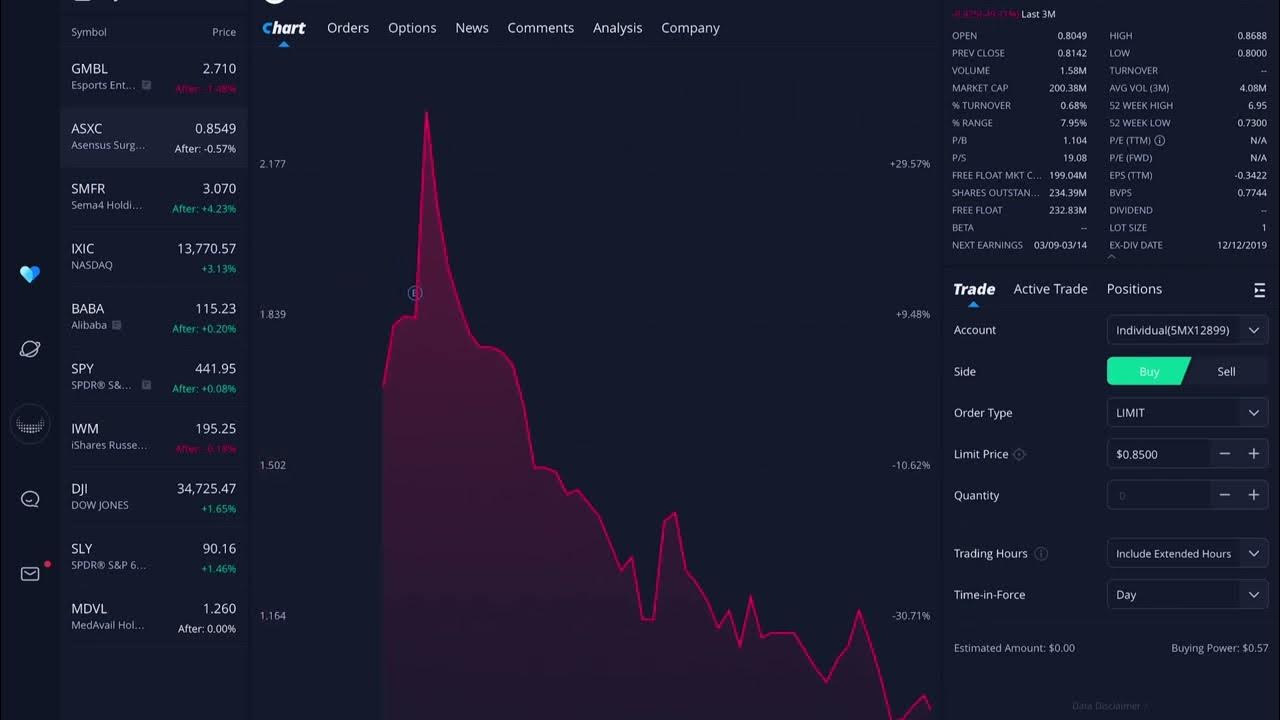This screenshot has width=1280, height=720.
Task: Click the info icon next to P/E (TTM)
Action: 1160,141
